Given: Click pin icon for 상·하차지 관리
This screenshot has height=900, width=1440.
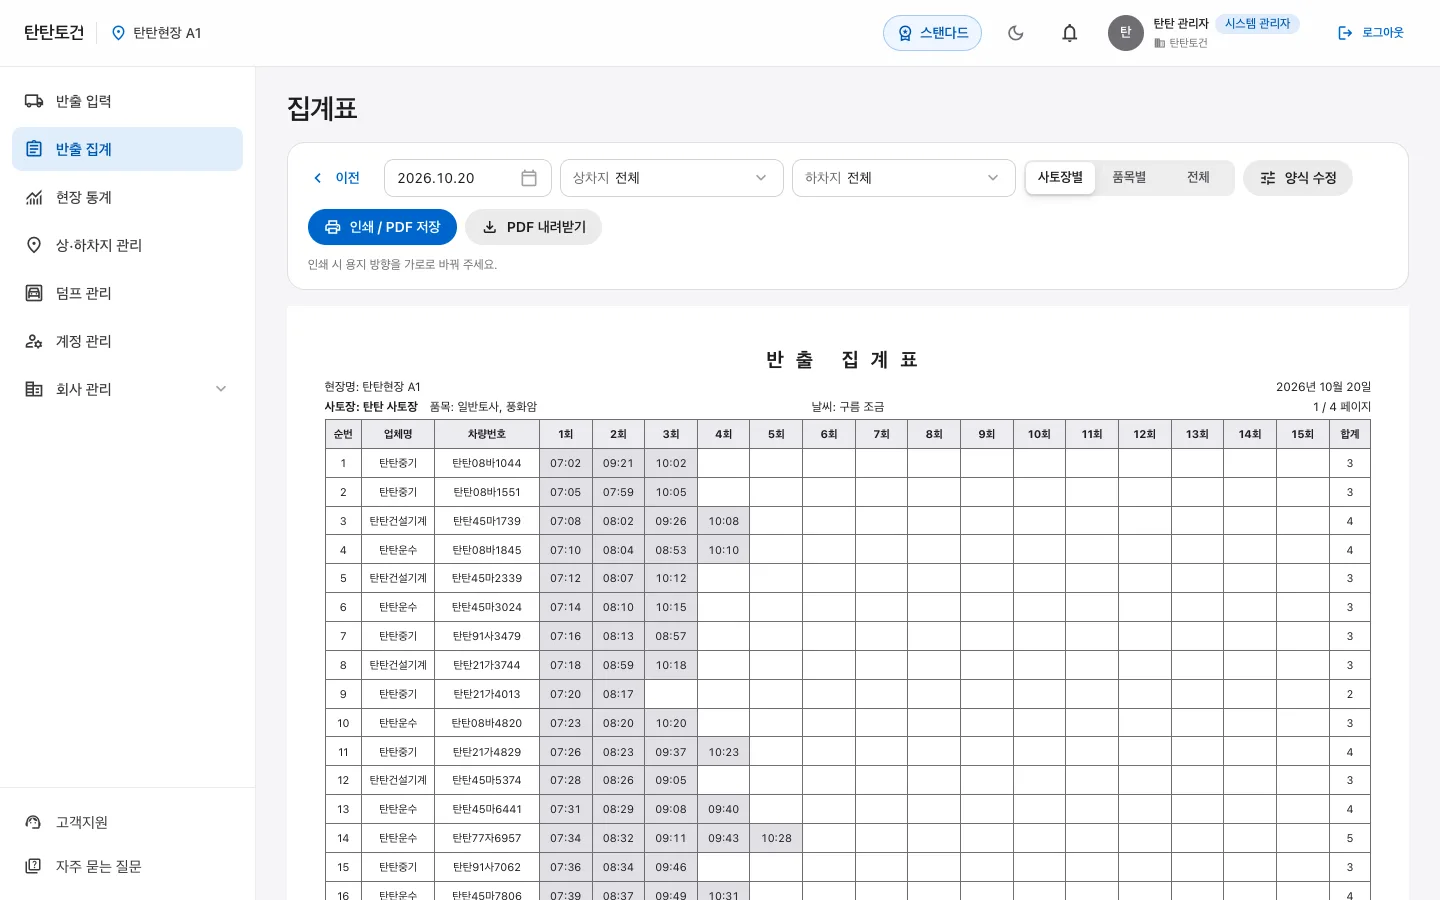Looking at the screenshot, I should (34, 245).
